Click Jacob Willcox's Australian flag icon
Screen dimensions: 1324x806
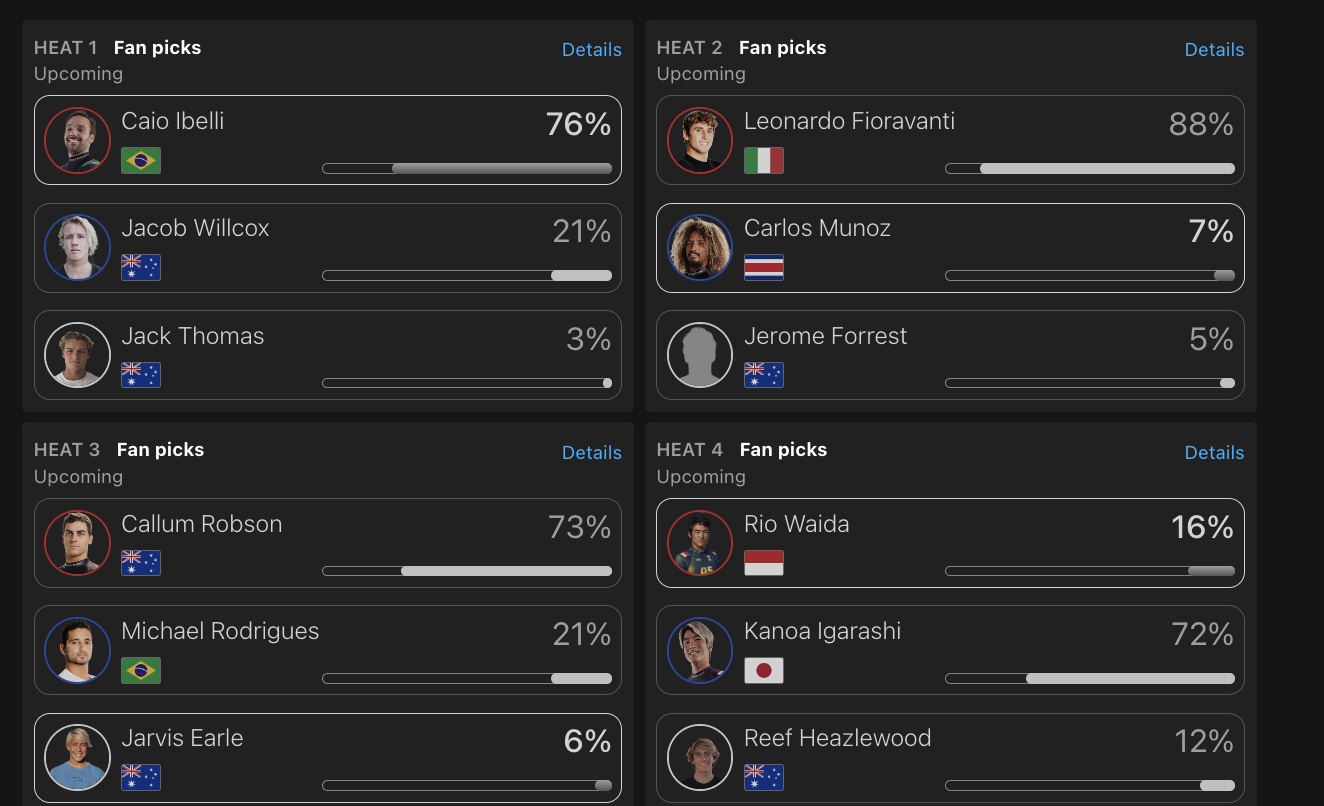[x=141, y=267]
